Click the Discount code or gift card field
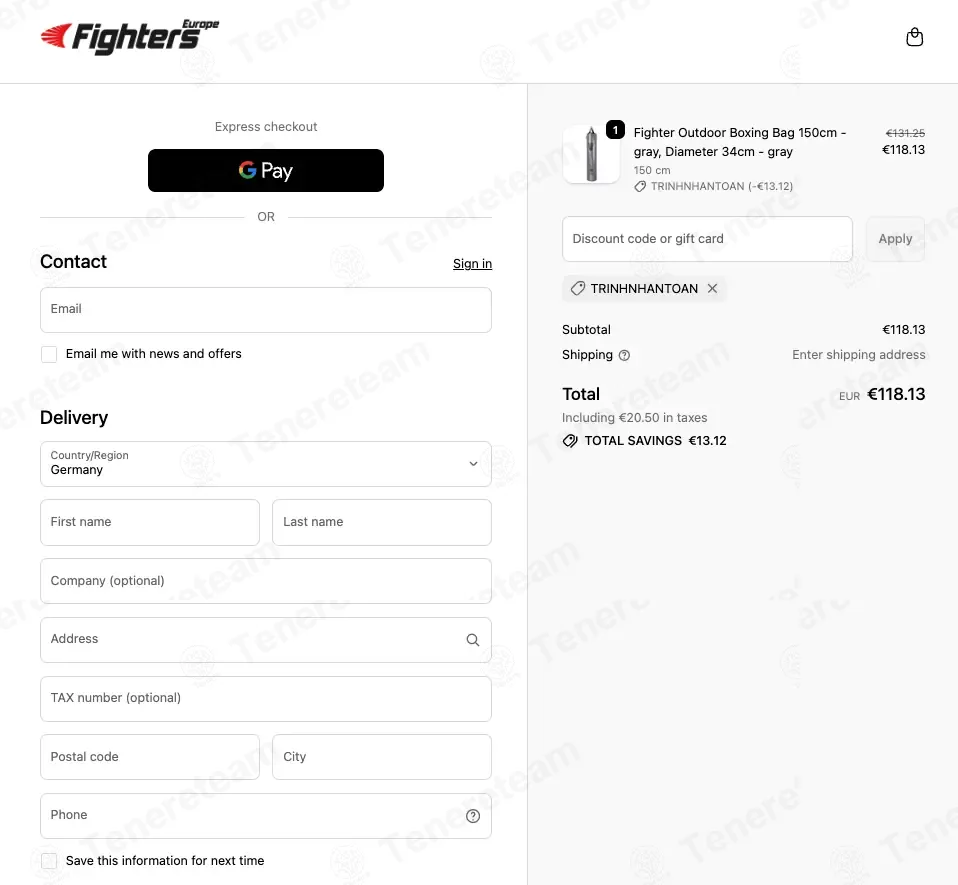Screen dimensions: 958x885 [707, 239]
